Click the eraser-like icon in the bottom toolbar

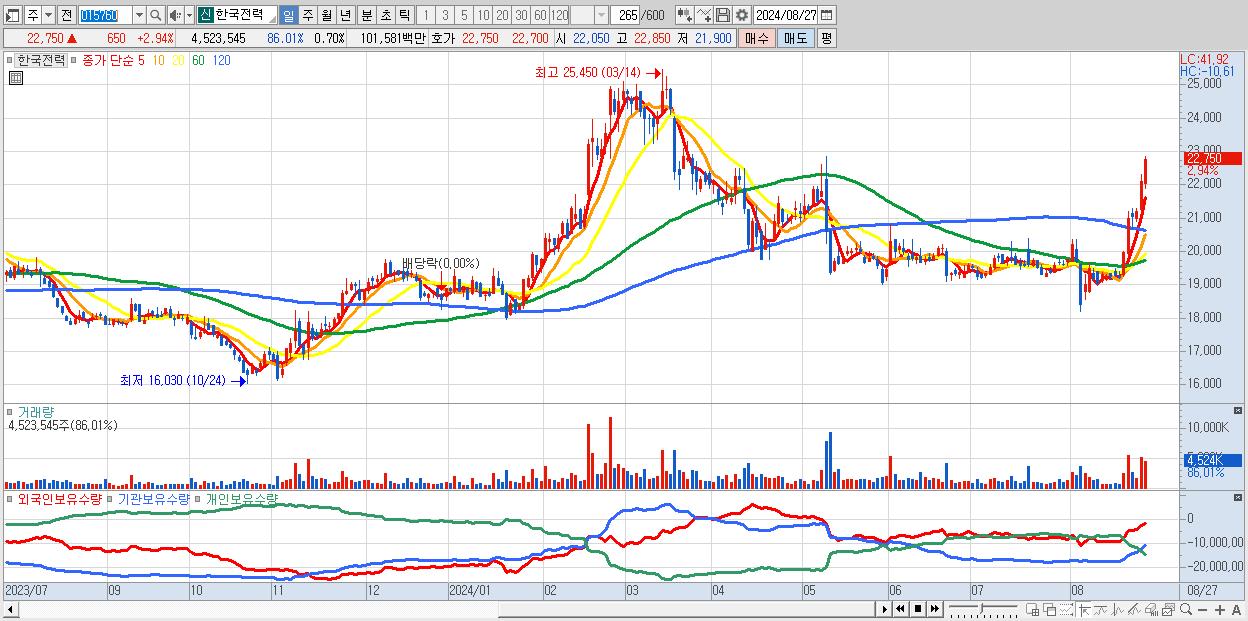1151,609
